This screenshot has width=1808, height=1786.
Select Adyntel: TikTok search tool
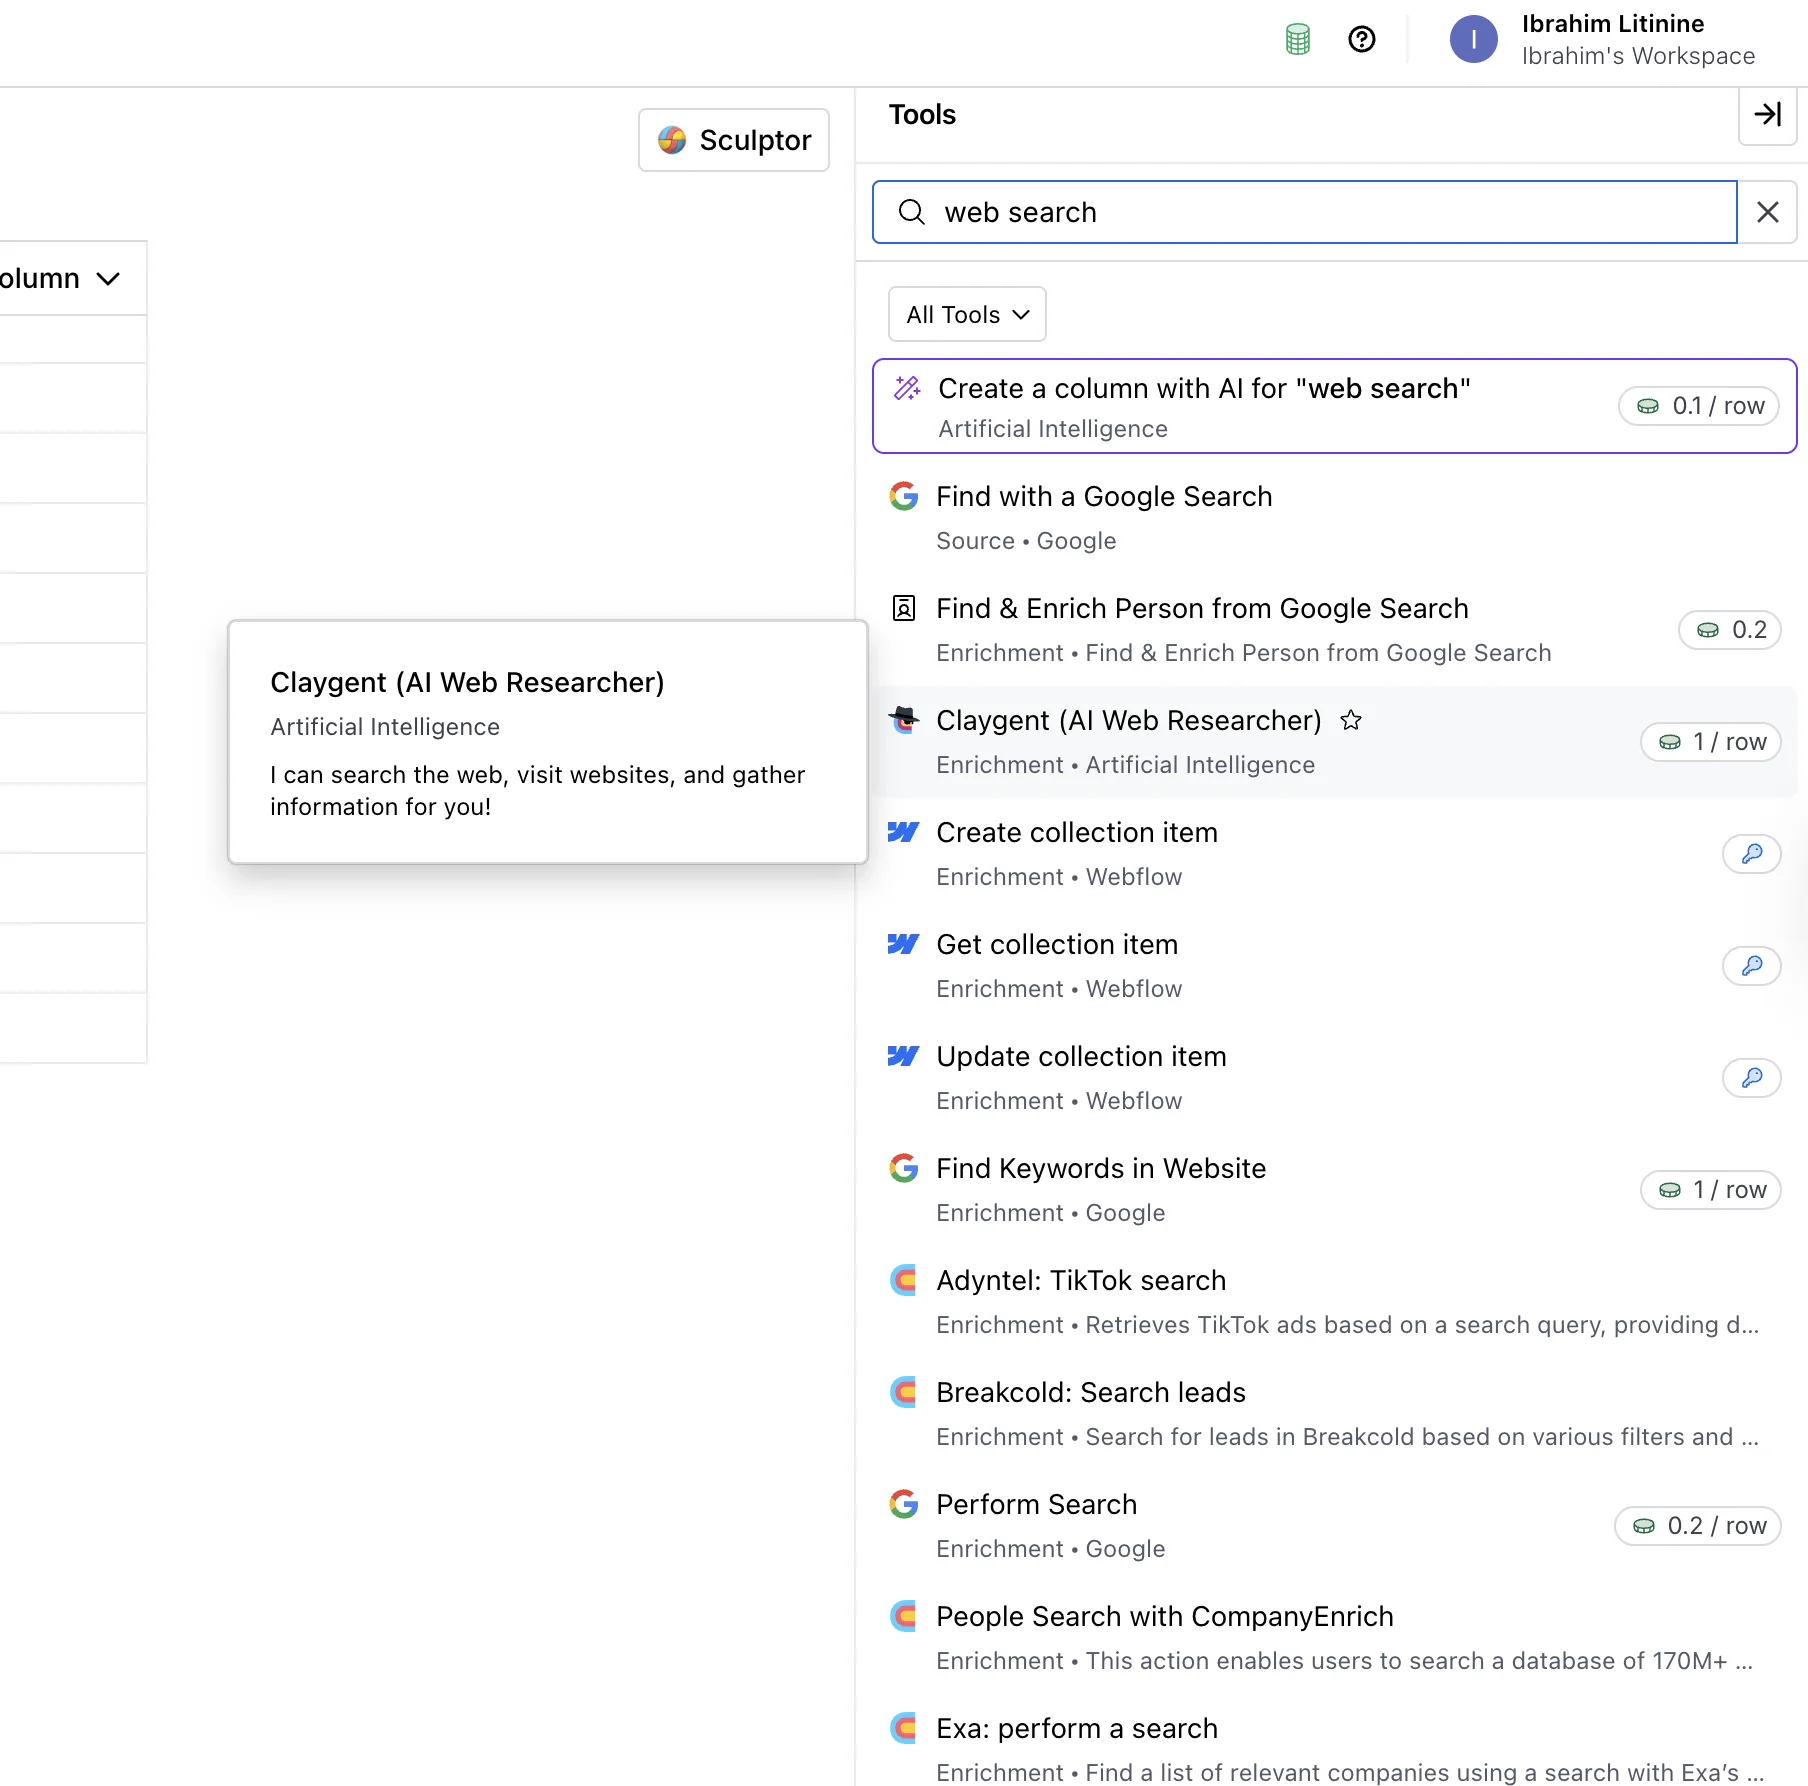click(1335, 1302)
